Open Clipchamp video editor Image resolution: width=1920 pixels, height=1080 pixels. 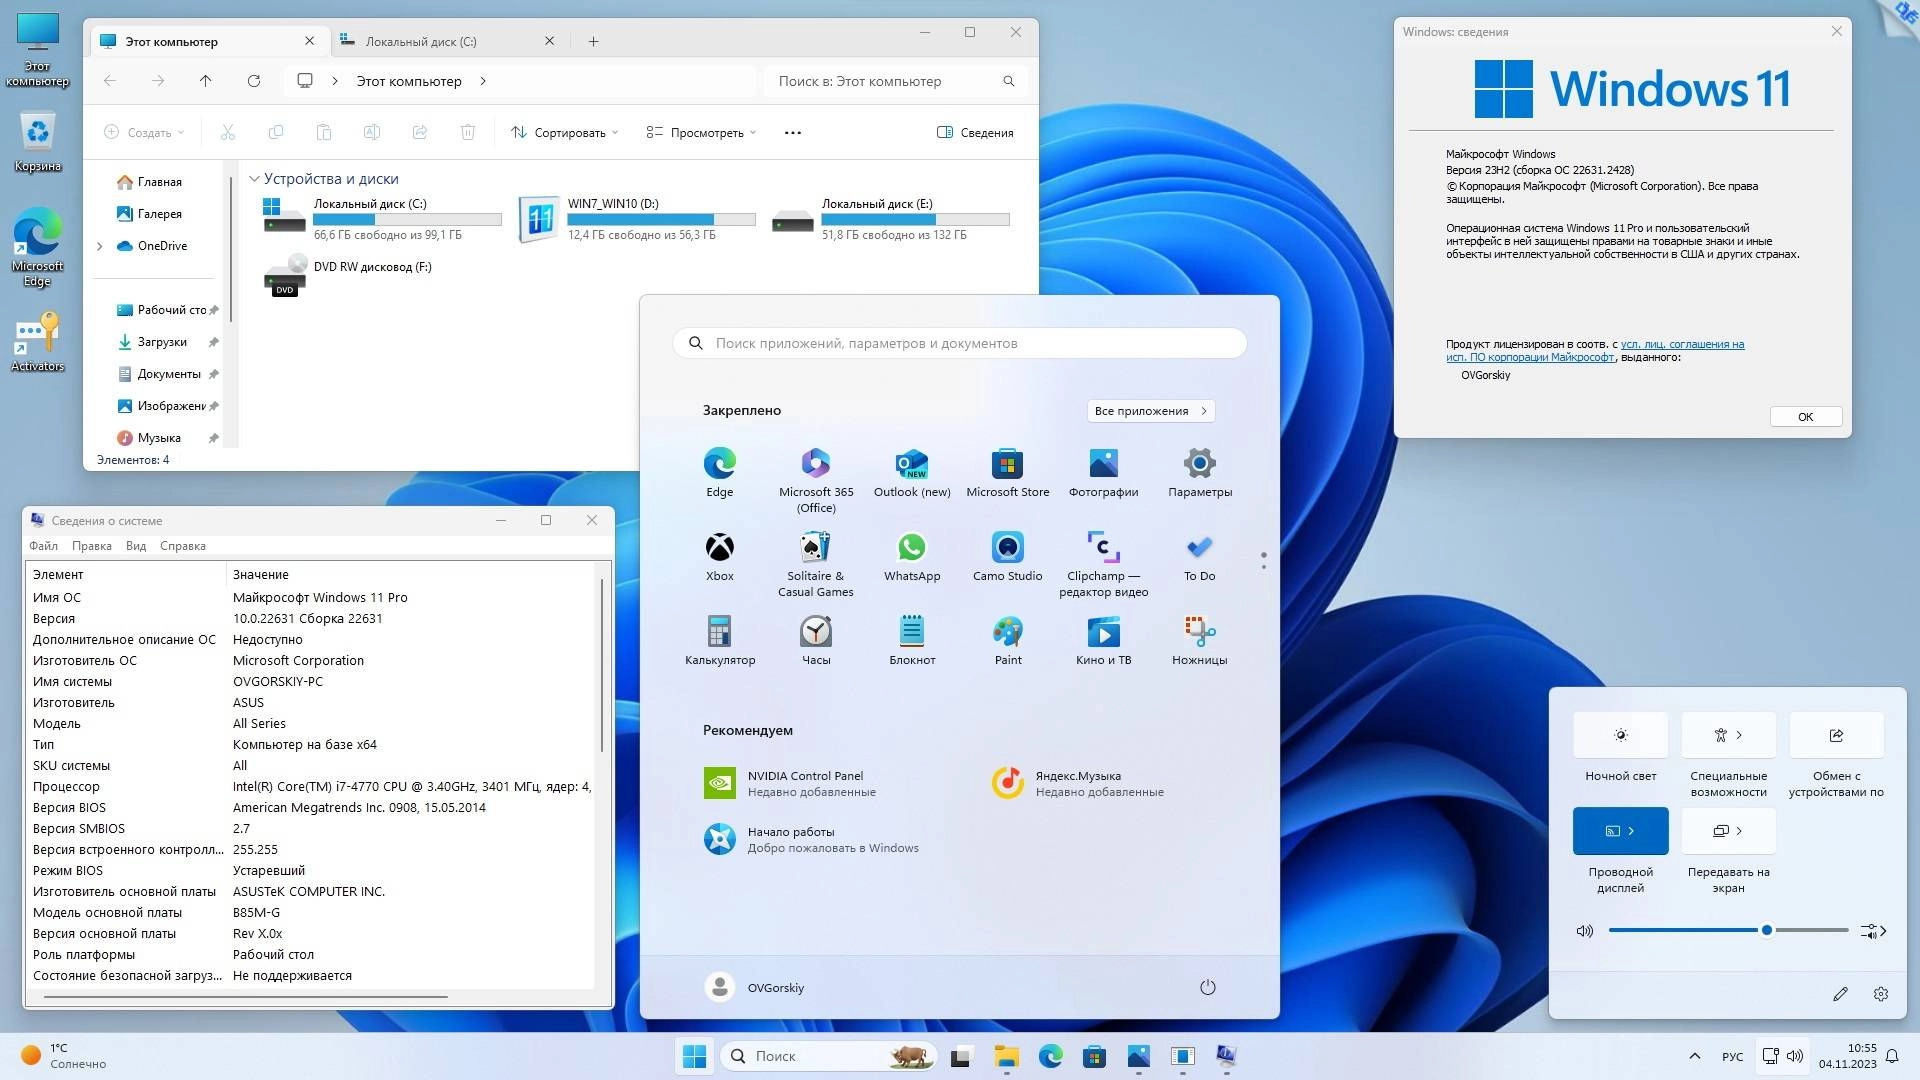[x=1103, y=564]
